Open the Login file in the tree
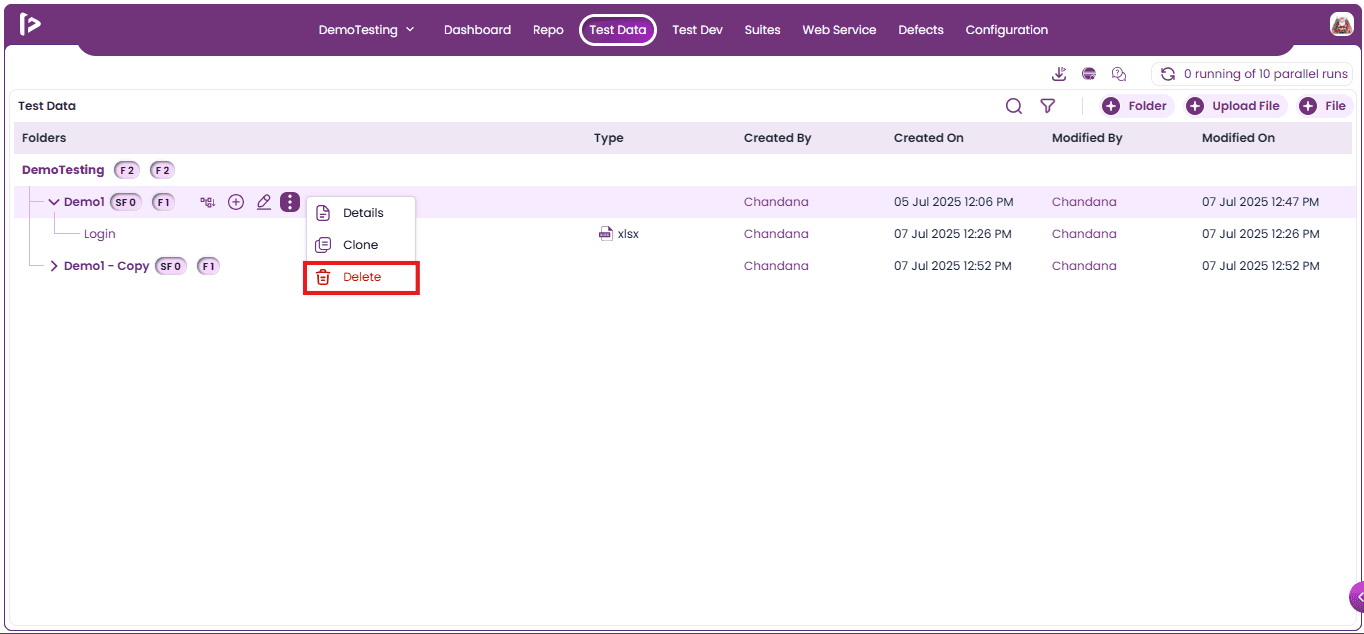1364x634 pixels. (x=99, y=234)
